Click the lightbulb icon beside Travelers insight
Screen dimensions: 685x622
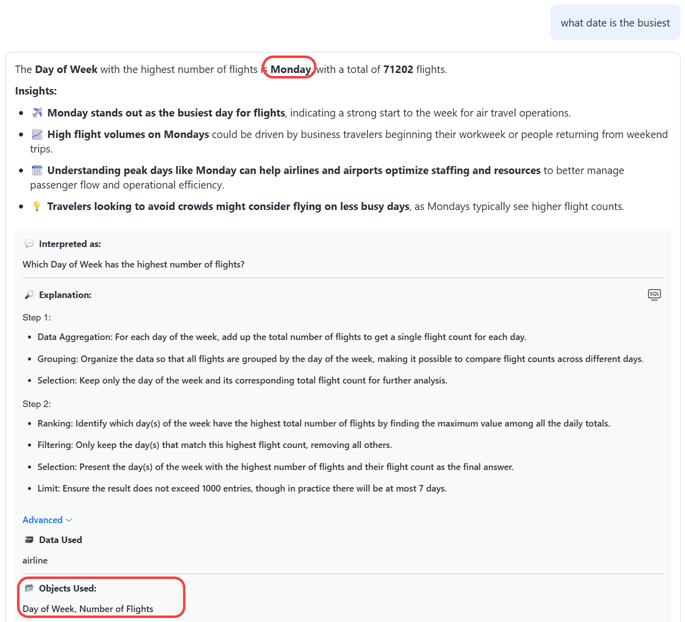(x=37, y=207)
